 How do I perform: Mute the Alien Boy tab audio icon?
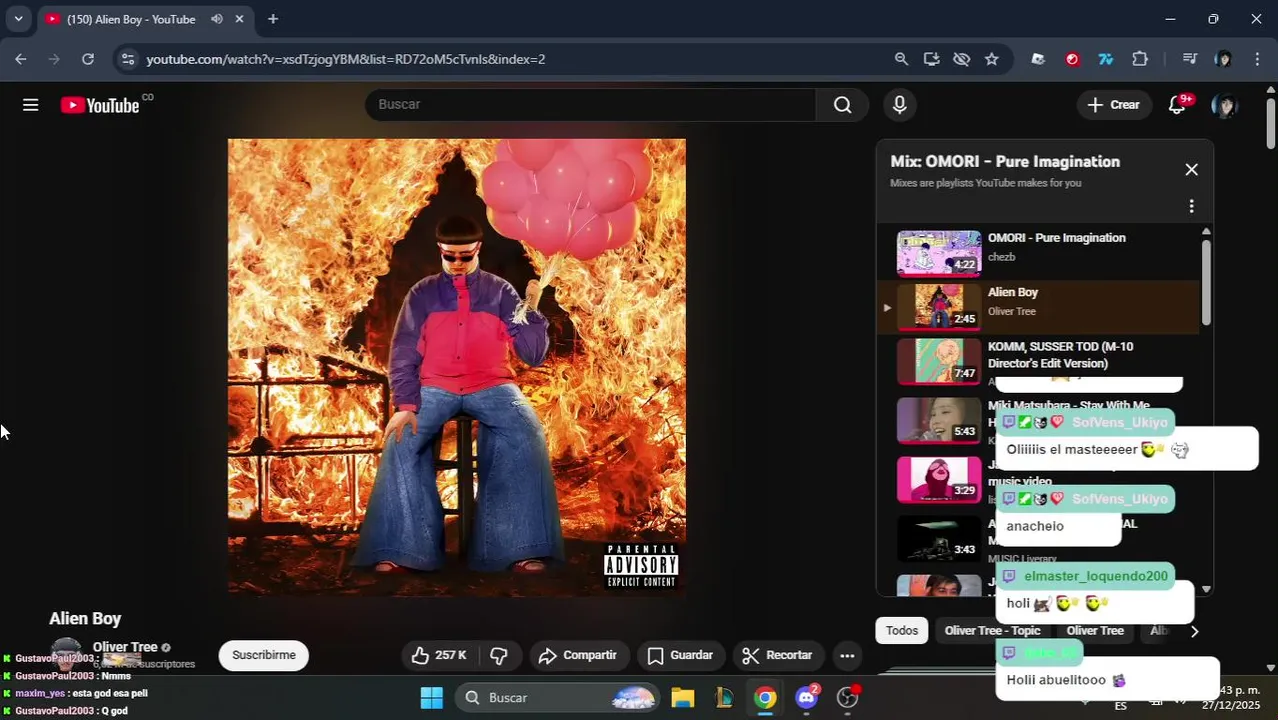coord(217,19)
